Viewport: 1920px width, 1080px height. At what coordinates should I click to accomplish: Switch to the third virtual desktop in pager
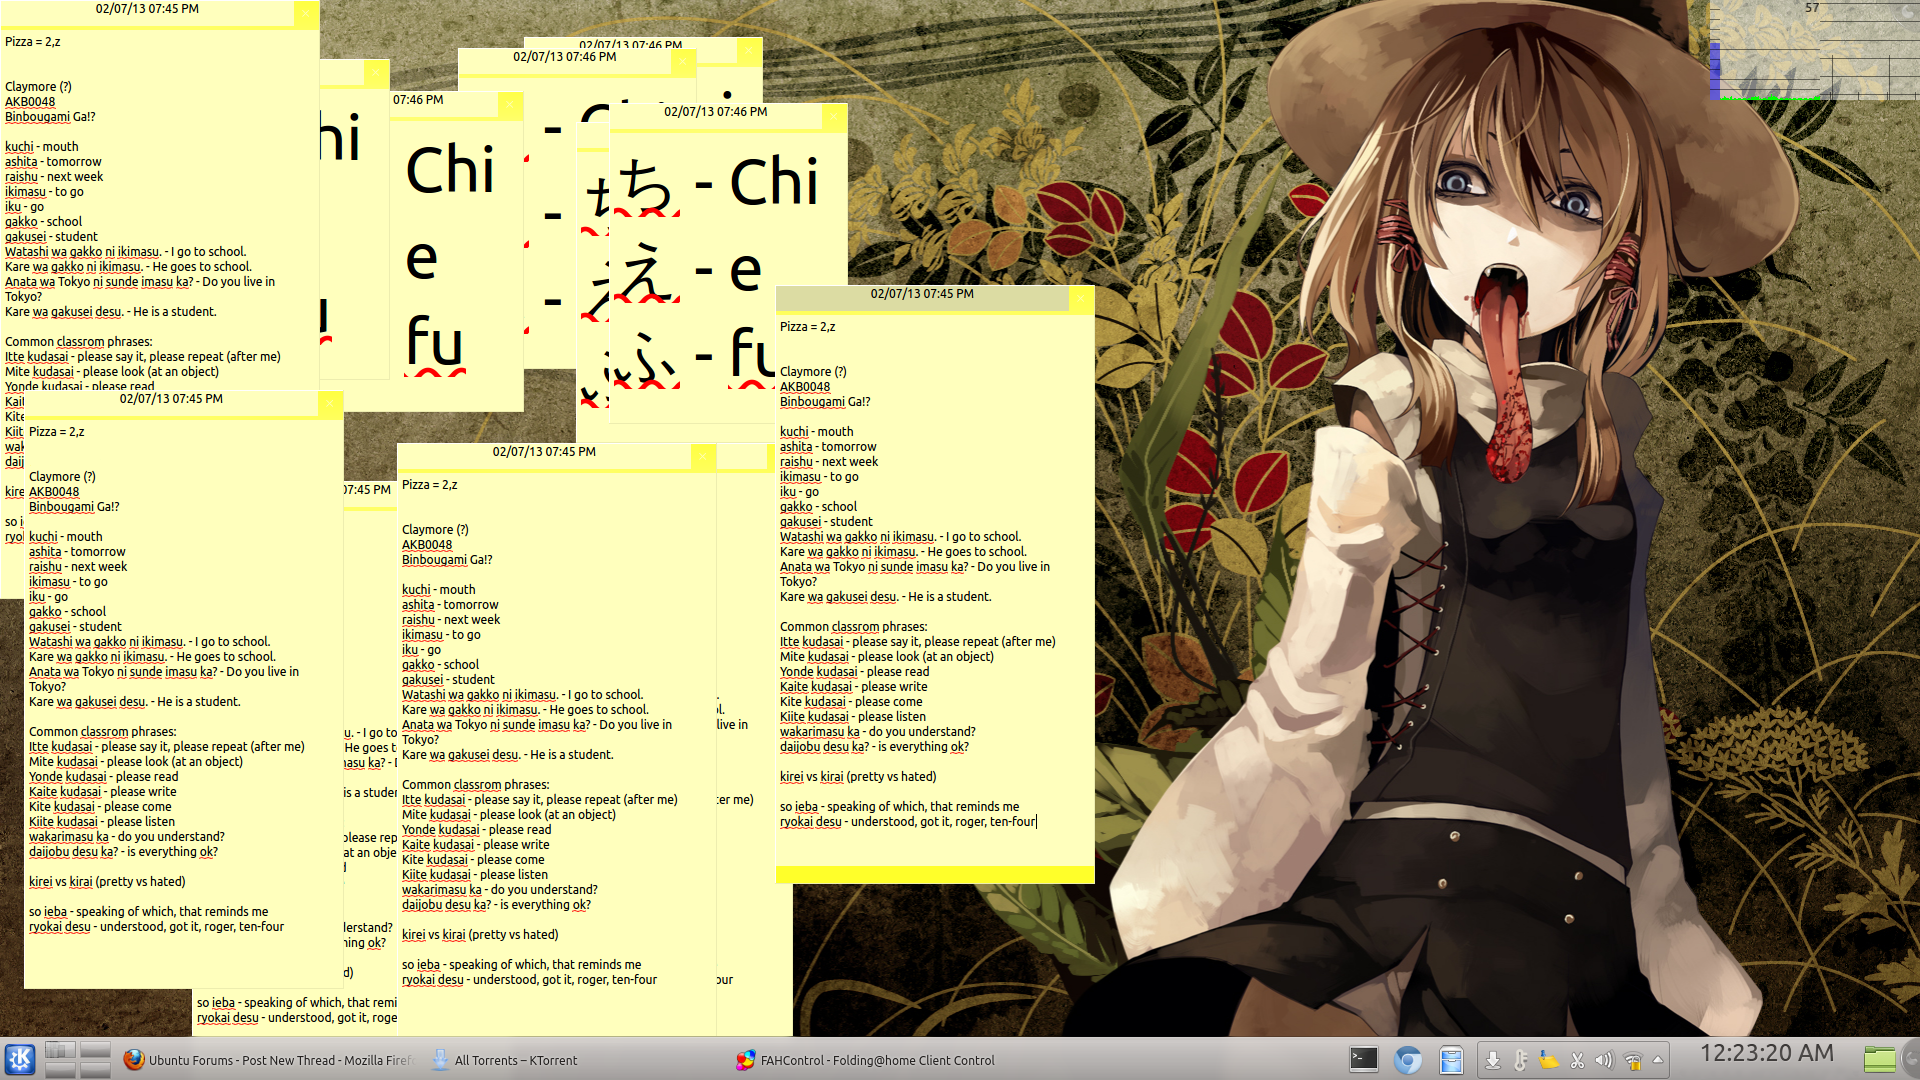[x=60, y=1069]
